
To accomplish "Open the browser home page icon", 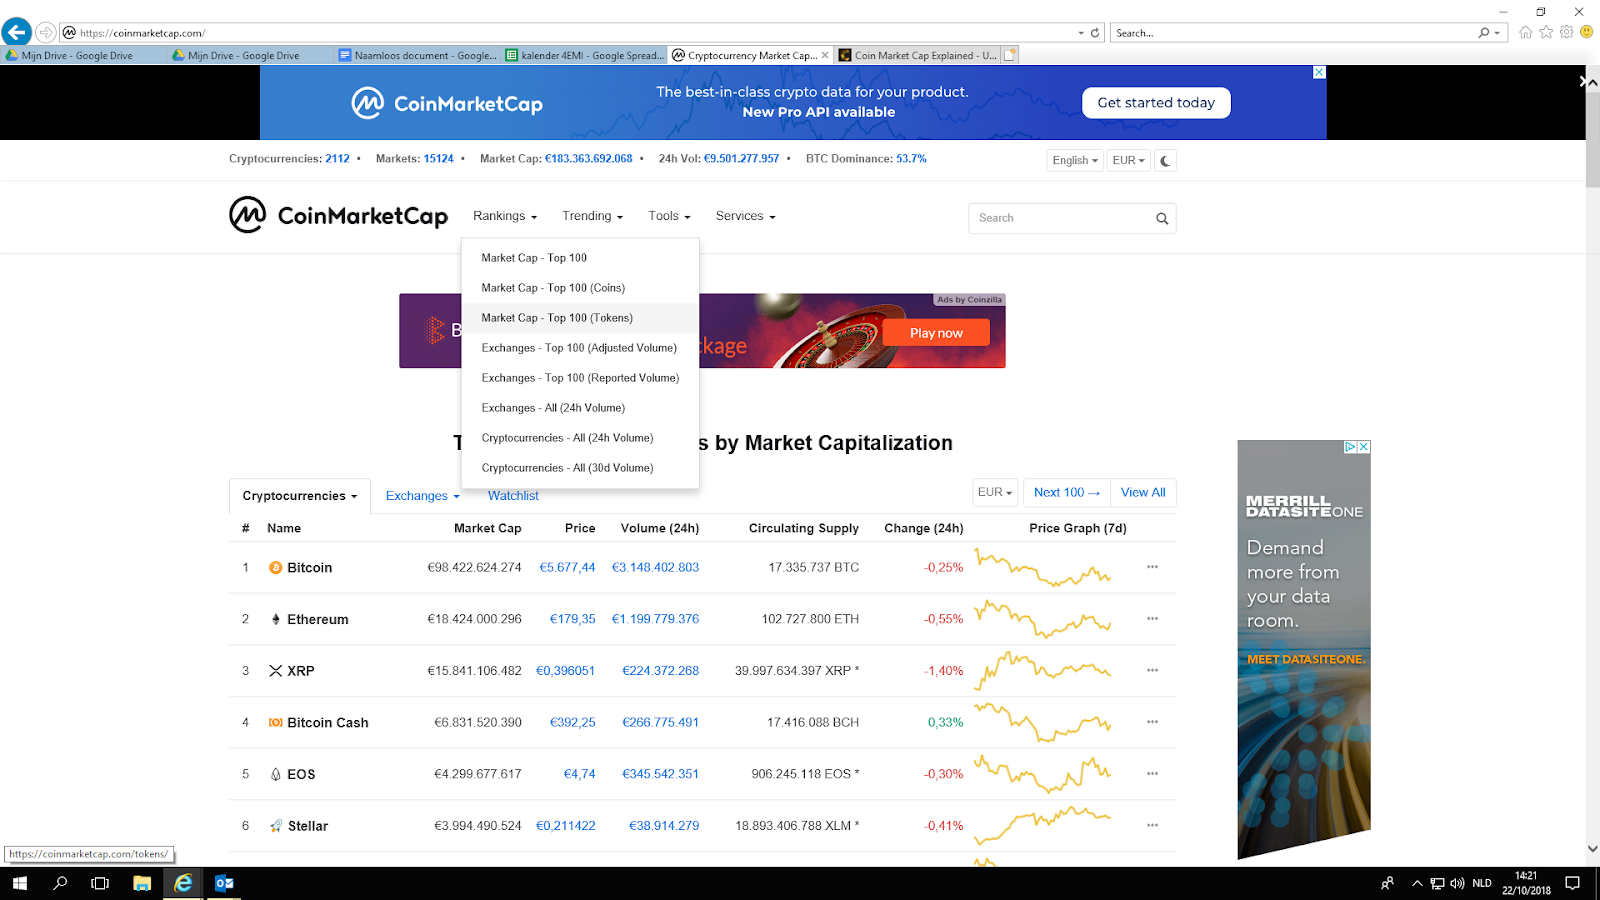I will pos(1525,32).
